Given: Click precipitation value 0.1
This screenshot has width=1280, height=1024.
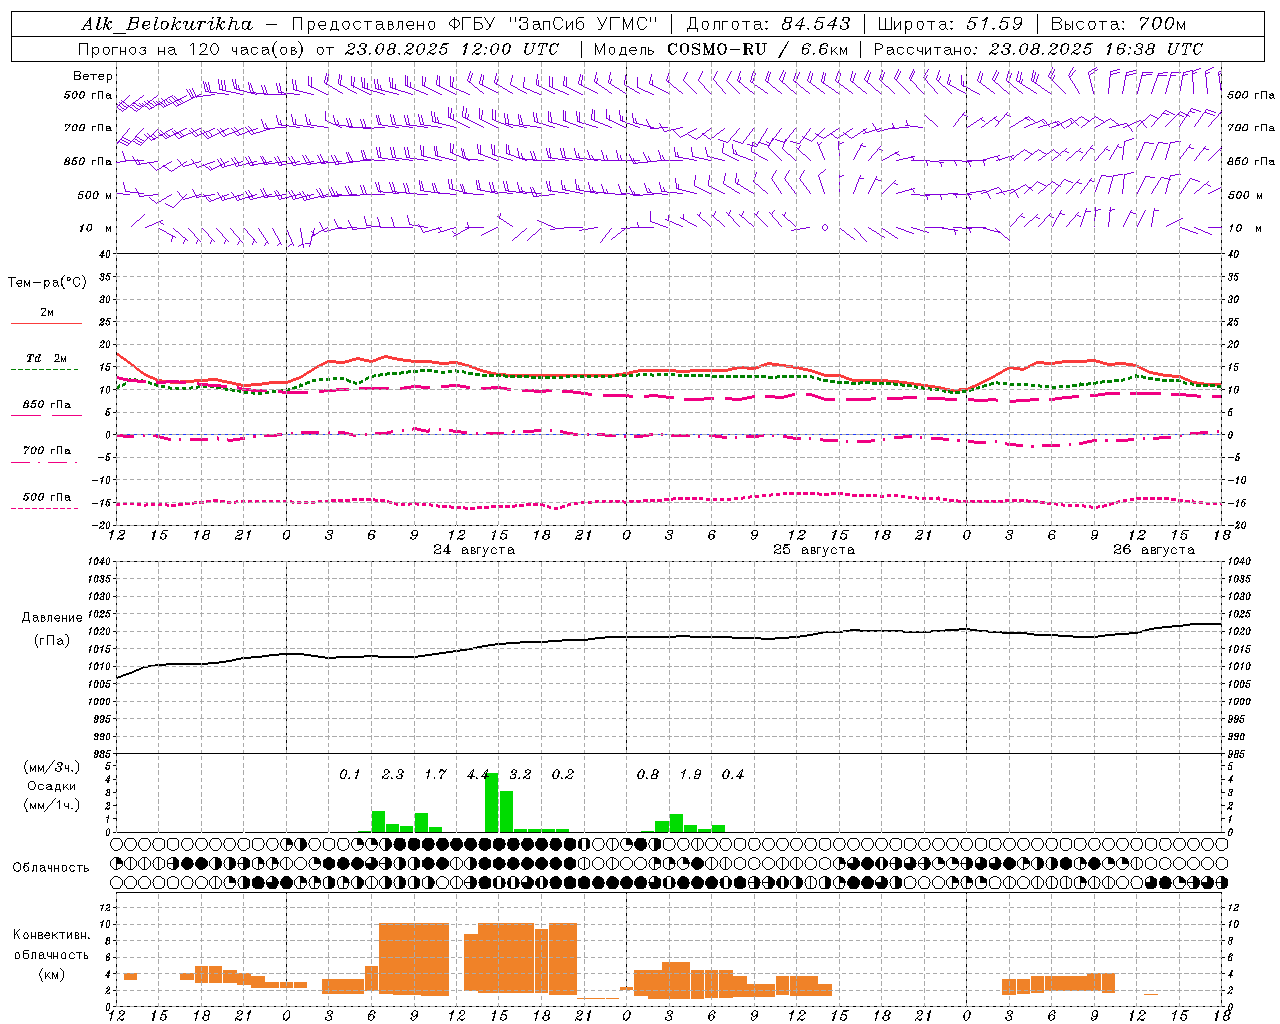Looking at the screenshot, I should pyautogui.click(x=350, y=775).
